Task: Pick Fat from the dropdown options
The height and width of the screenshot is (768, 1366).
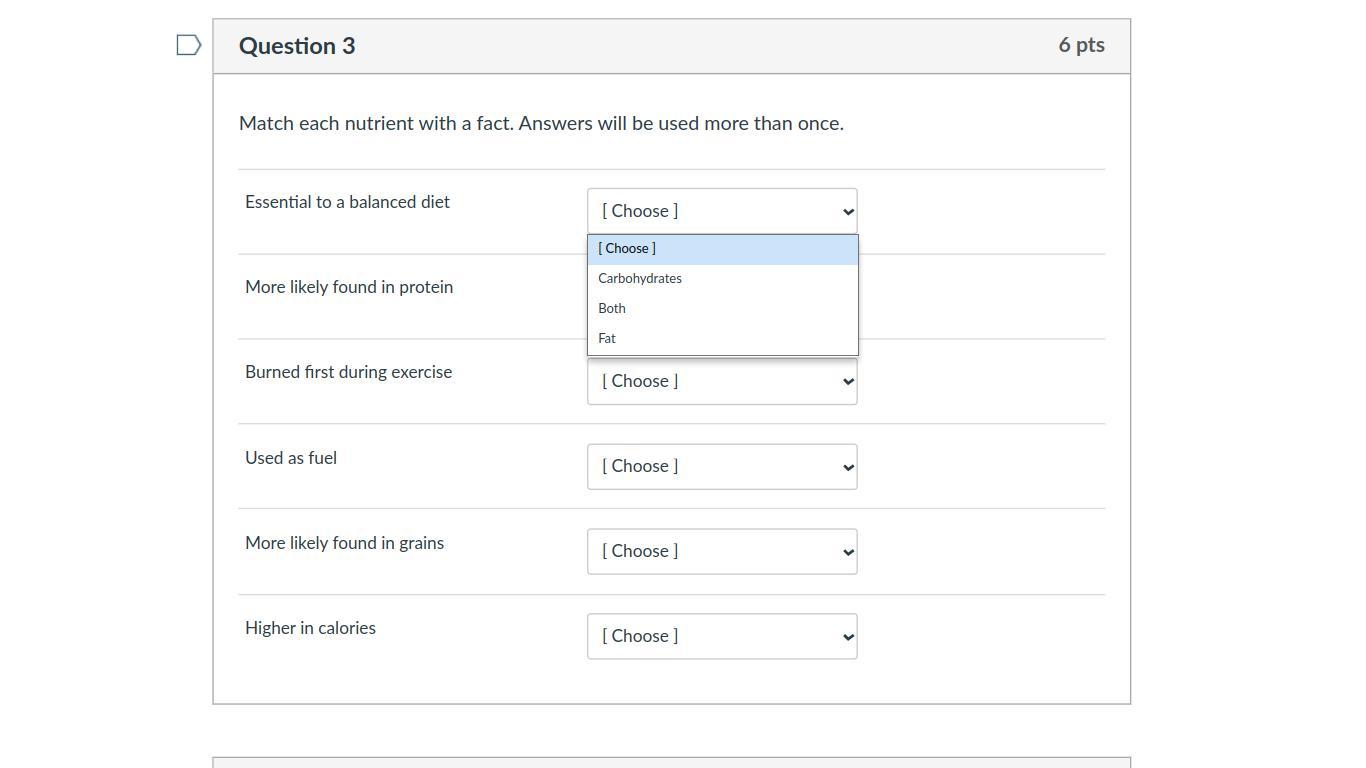Action: pos(607,339)
